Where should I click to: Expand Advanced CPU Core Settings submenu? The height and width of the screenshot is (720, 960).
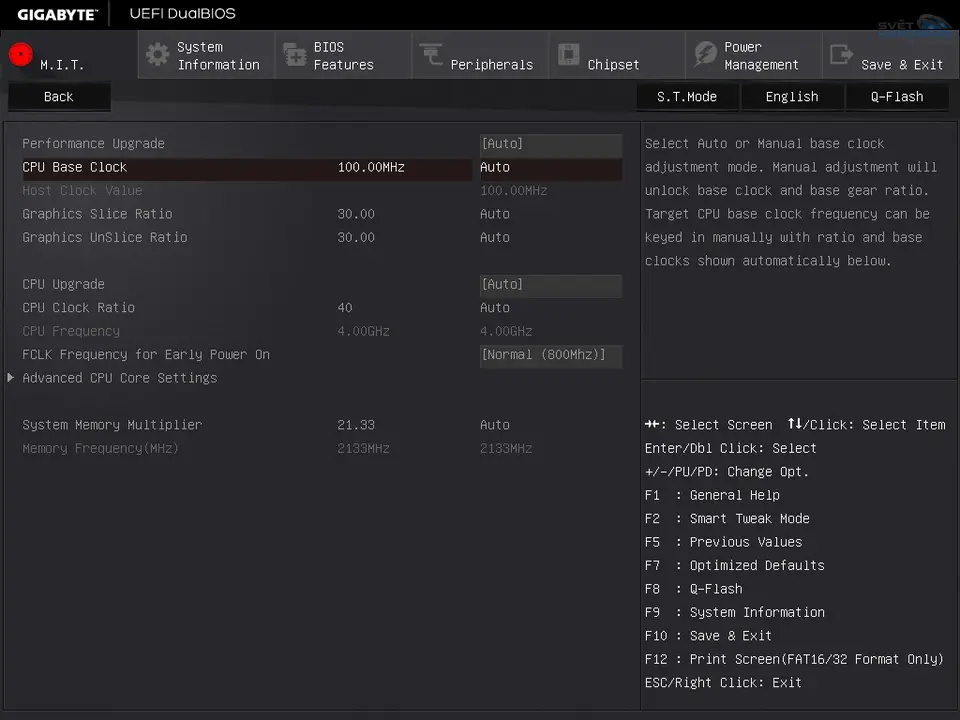(x=119, y=378)
